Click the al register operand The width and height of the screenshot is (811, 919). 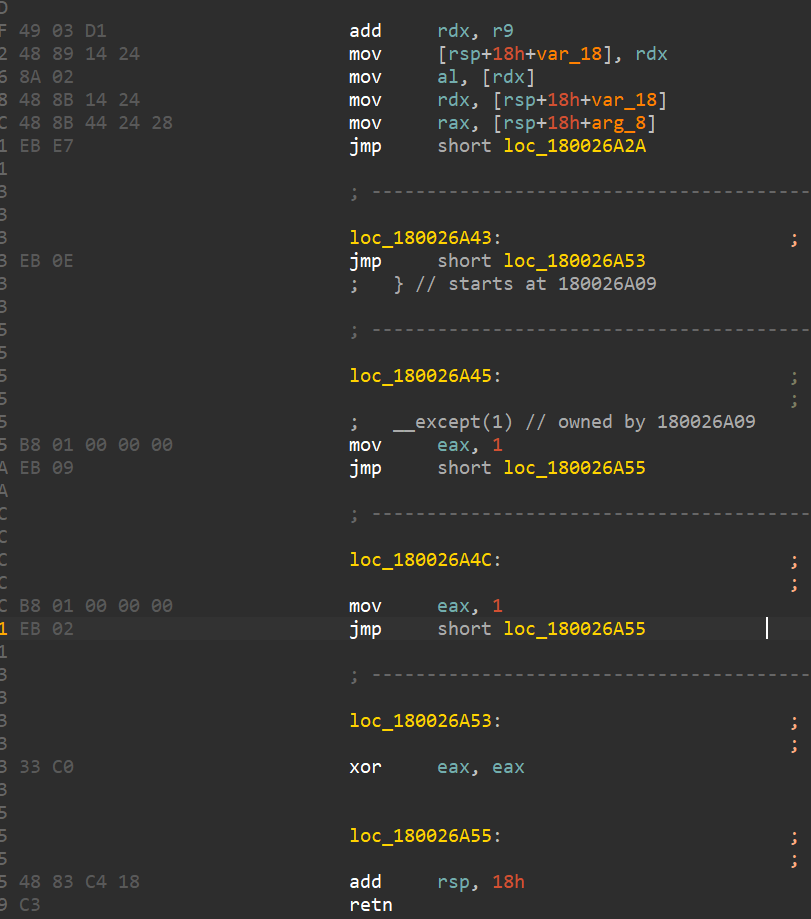point(448,77)
